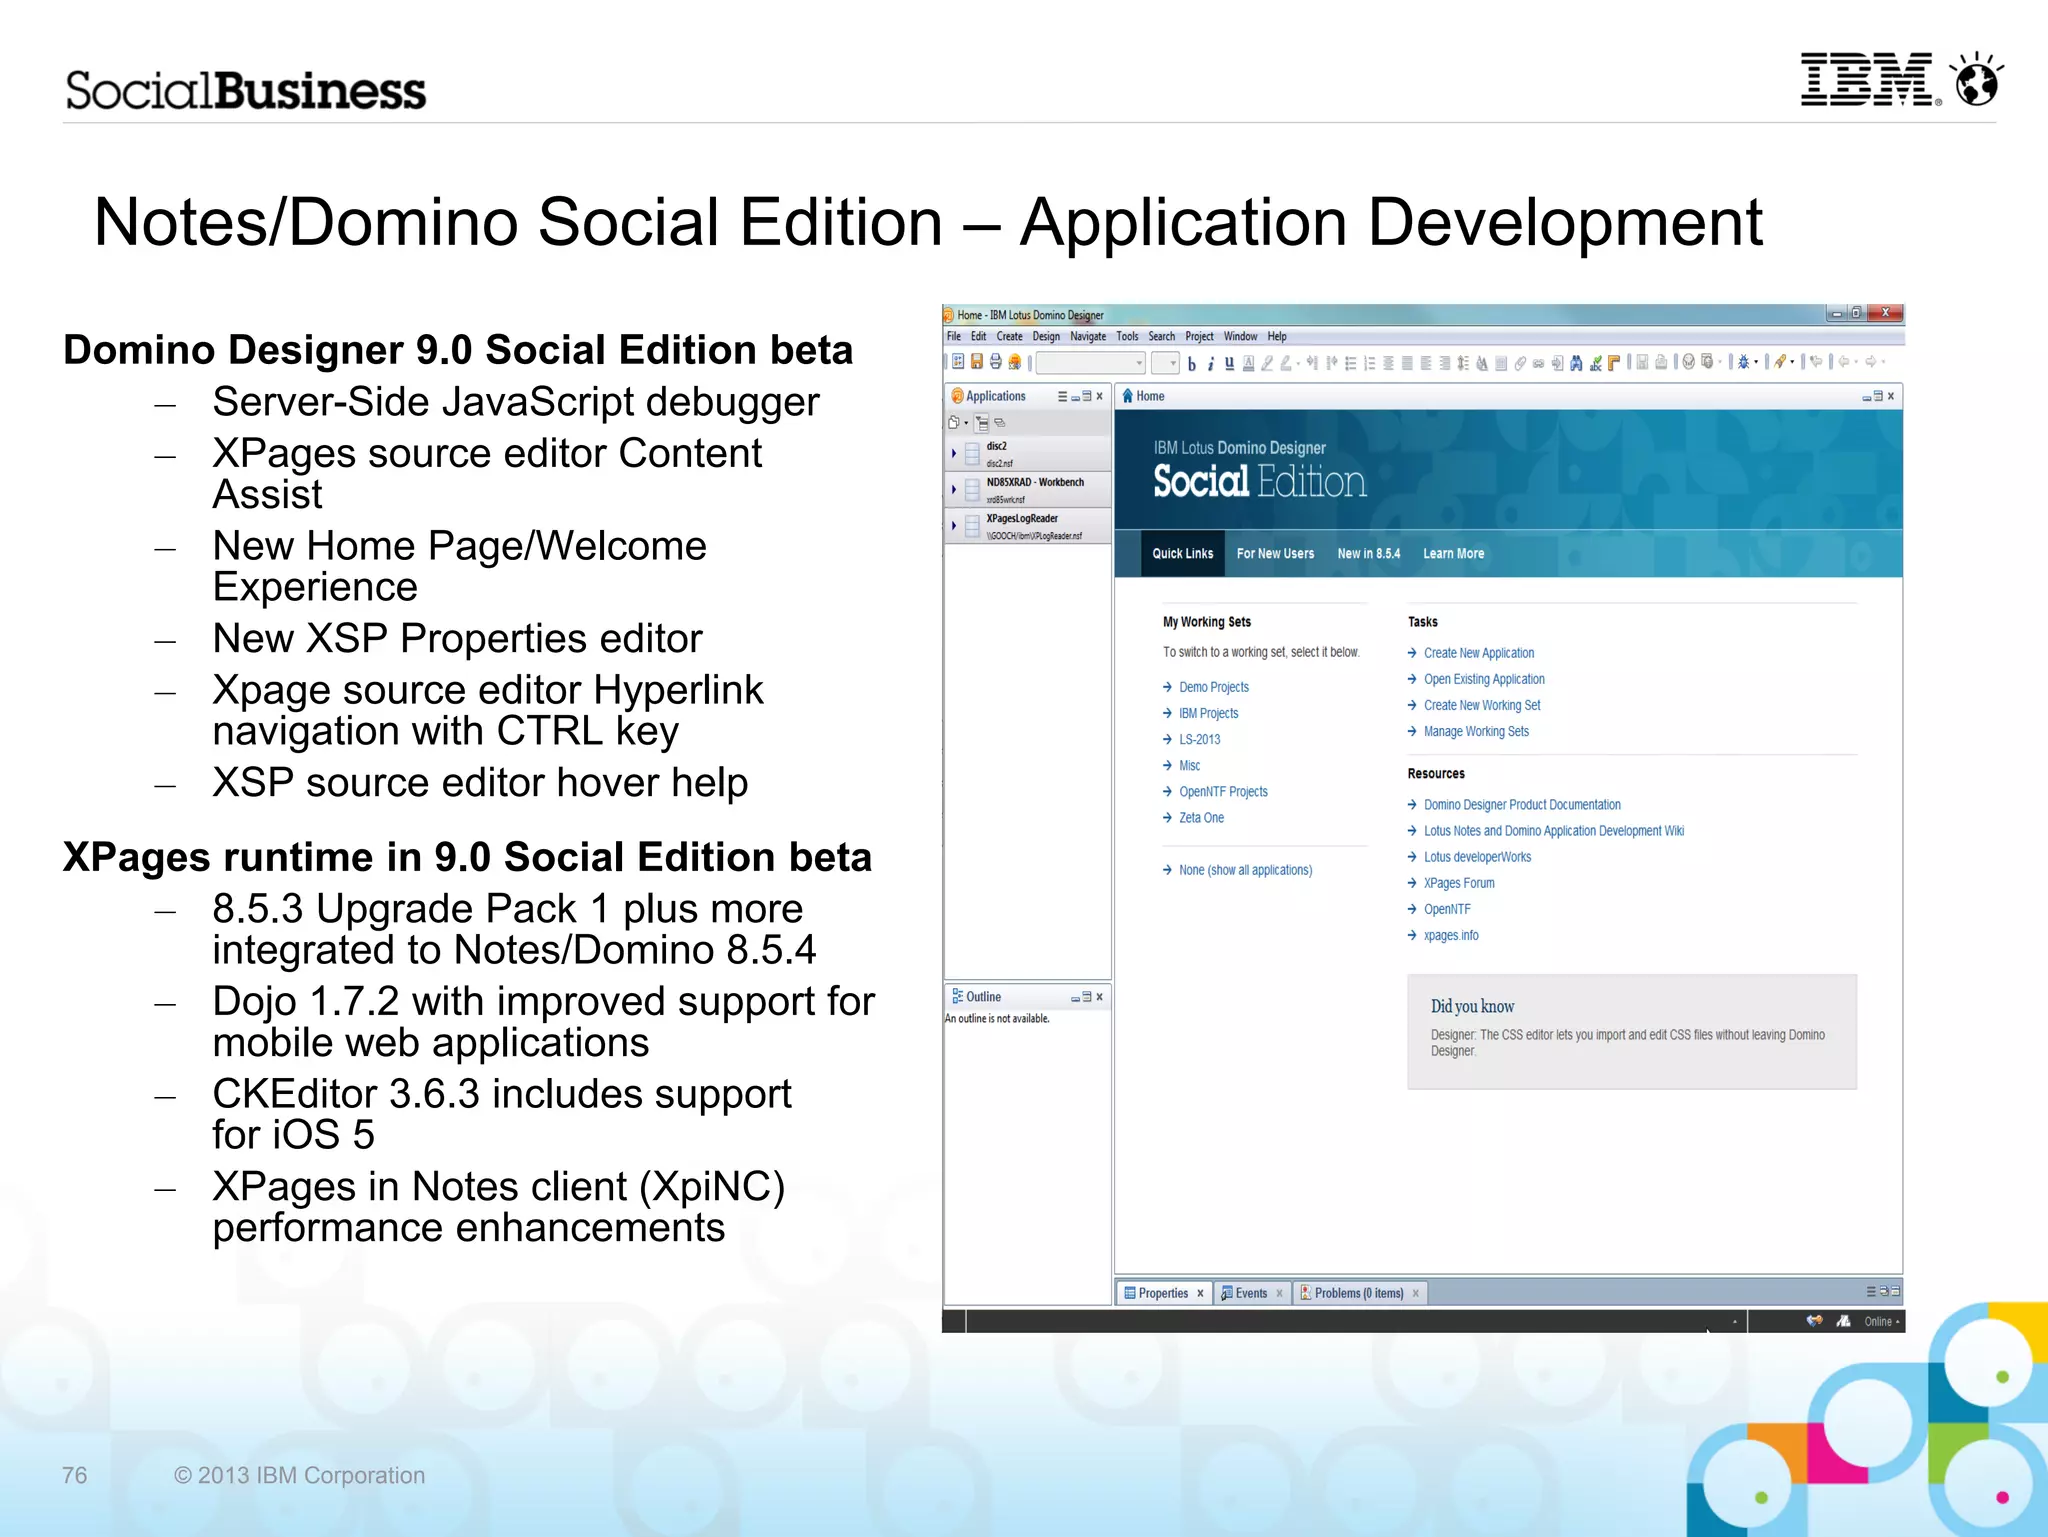Screen dimensions: 2048x1537
Task: Click the numbered list icon
Action: coord(1370,363)
